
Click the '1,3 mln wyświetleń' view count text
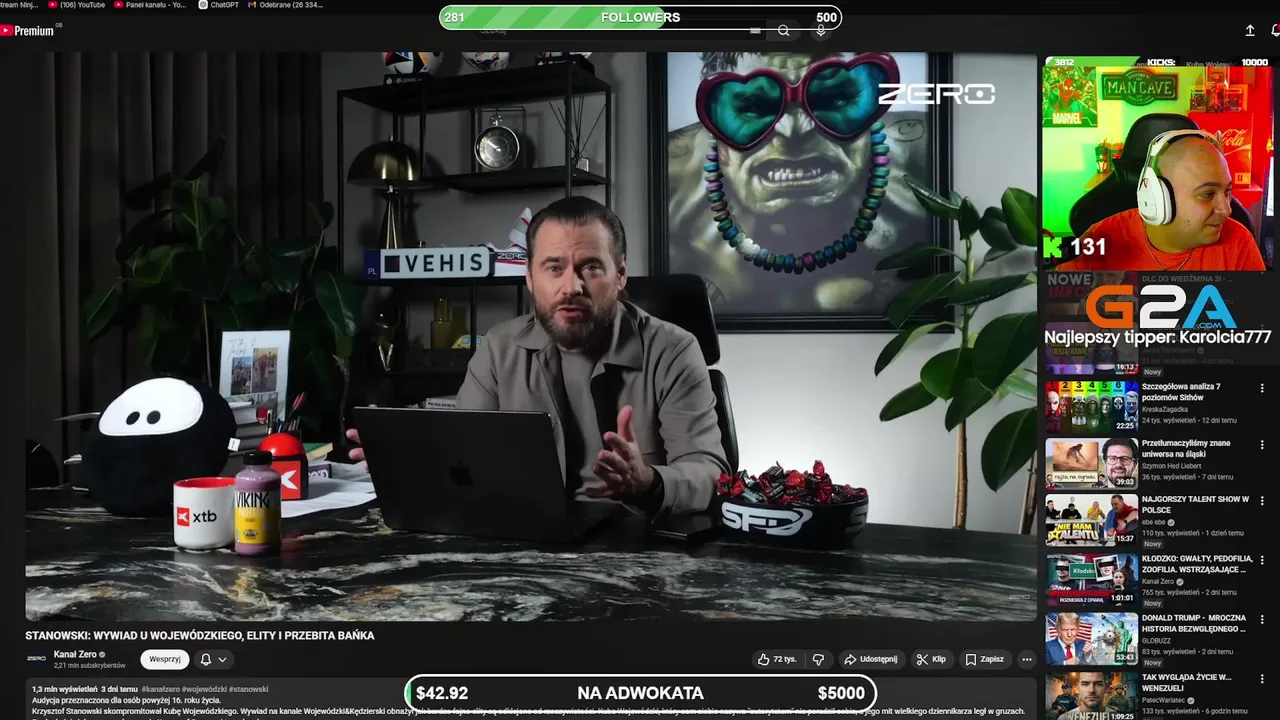point(64,689)
